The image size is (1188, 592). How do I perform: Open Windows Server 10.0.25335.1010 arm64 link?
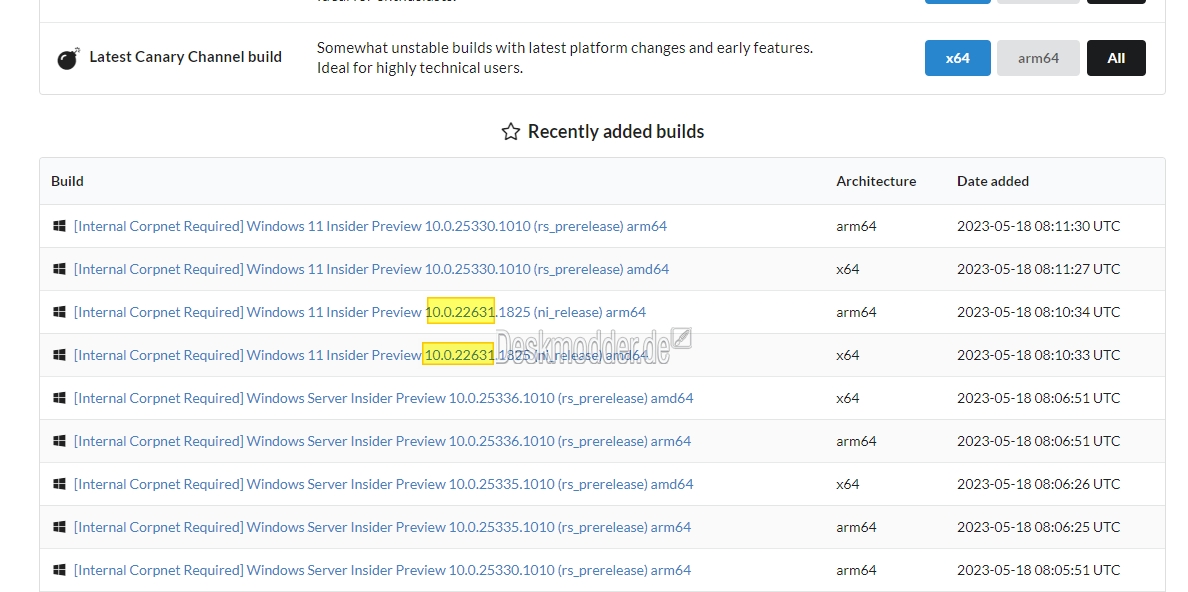tap(382, 527)
